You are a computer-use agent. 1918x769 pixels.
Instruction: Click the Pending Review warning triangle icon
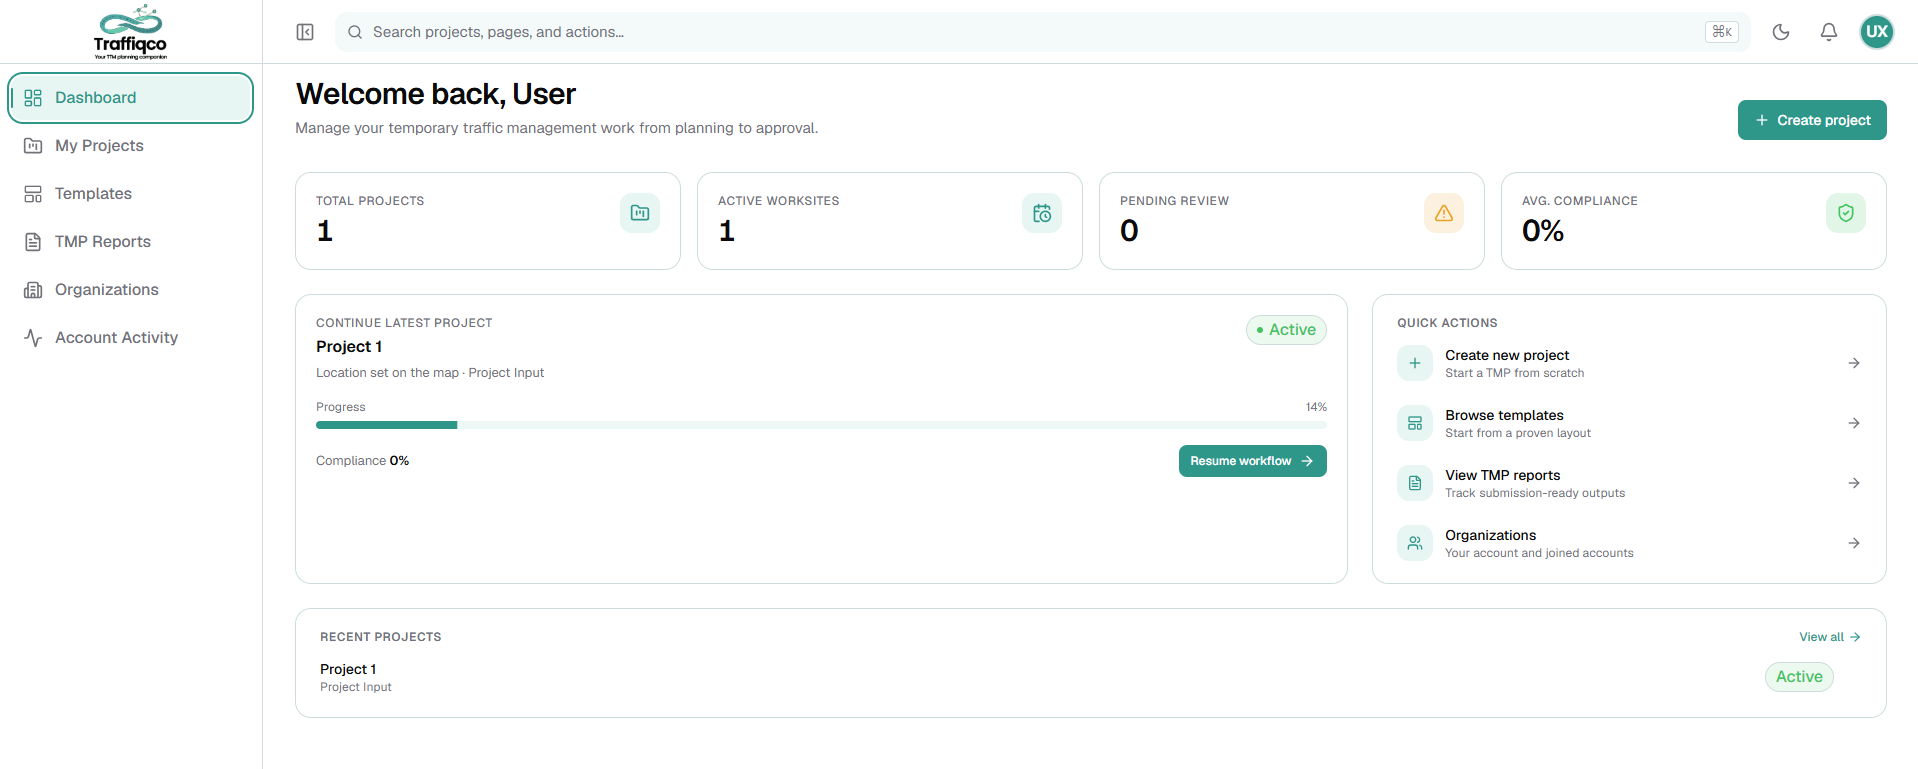(x=1444, y=213)
